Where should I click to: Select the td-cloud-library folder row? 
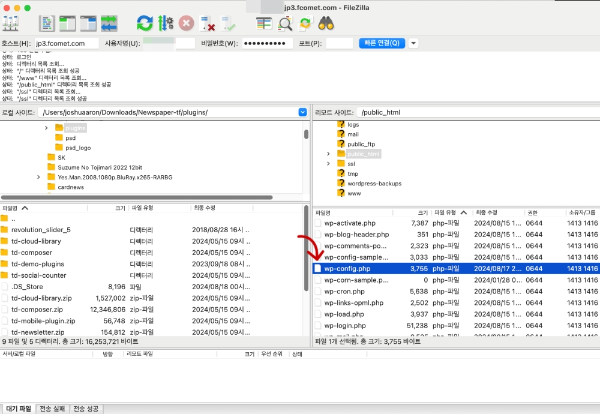pos(152,241)
